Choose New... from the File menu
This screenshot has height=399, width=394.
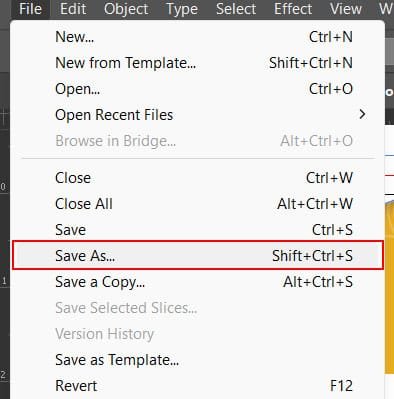point(198,37)
